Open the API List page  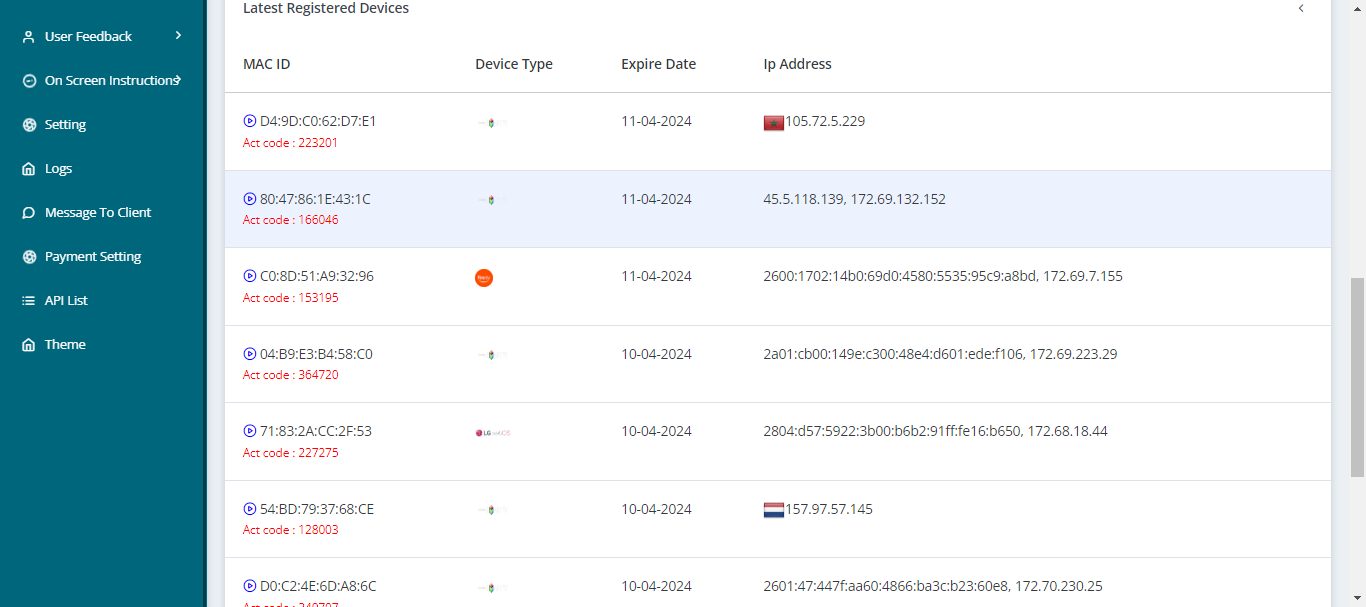66,301
